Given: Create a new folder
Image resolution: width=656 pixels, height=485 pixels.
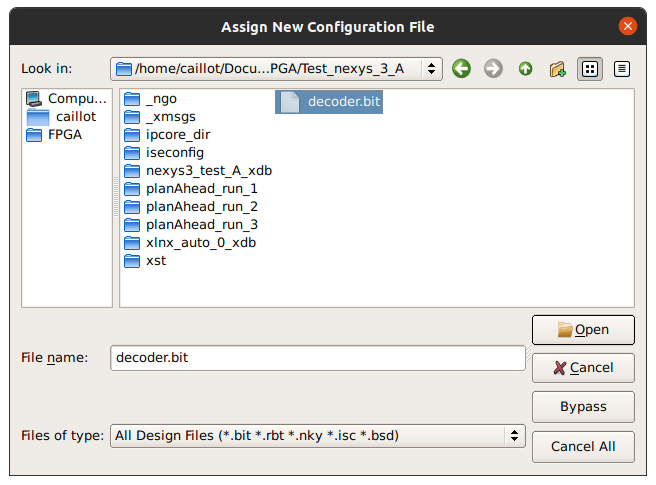Looking at the screenshot, I should (x=557, y=69).
